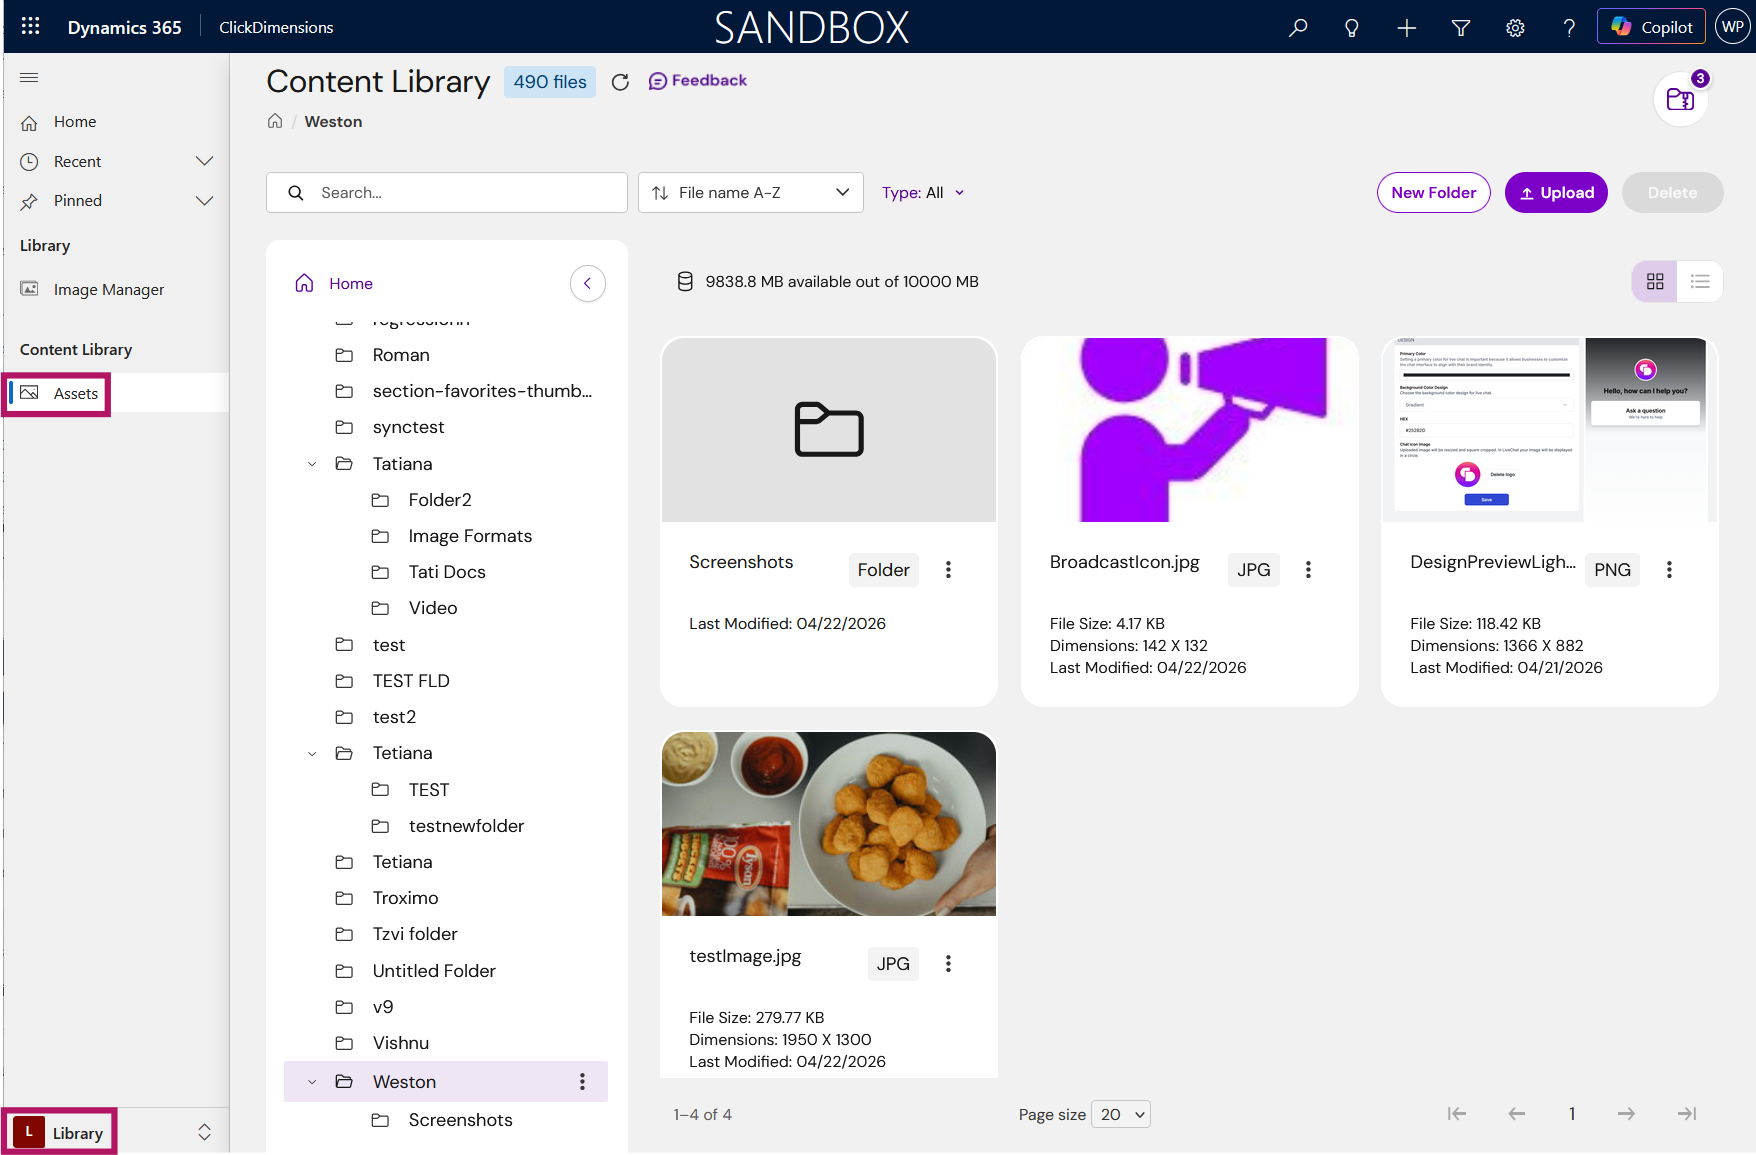Go to next page arrow
This screenshot has width=1756, height=1155.
click(x=1626, y=1113)
